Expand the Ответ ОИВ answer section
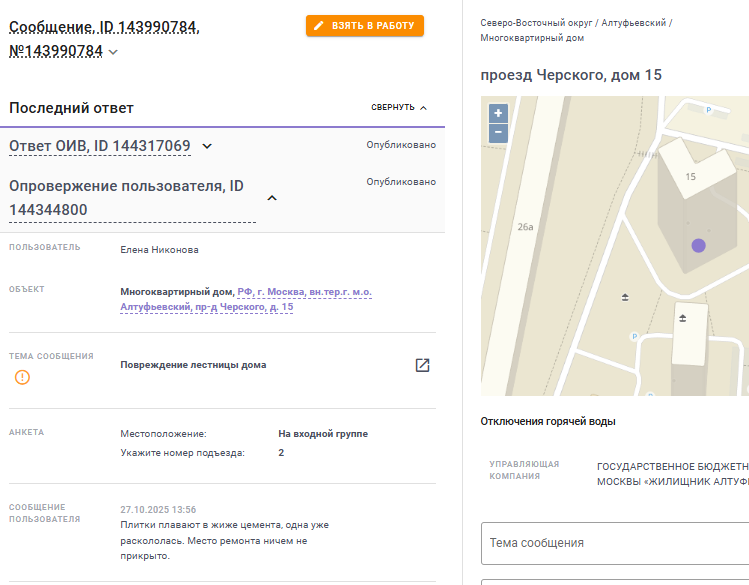The image size is (749, 585). tap(207, 146)
